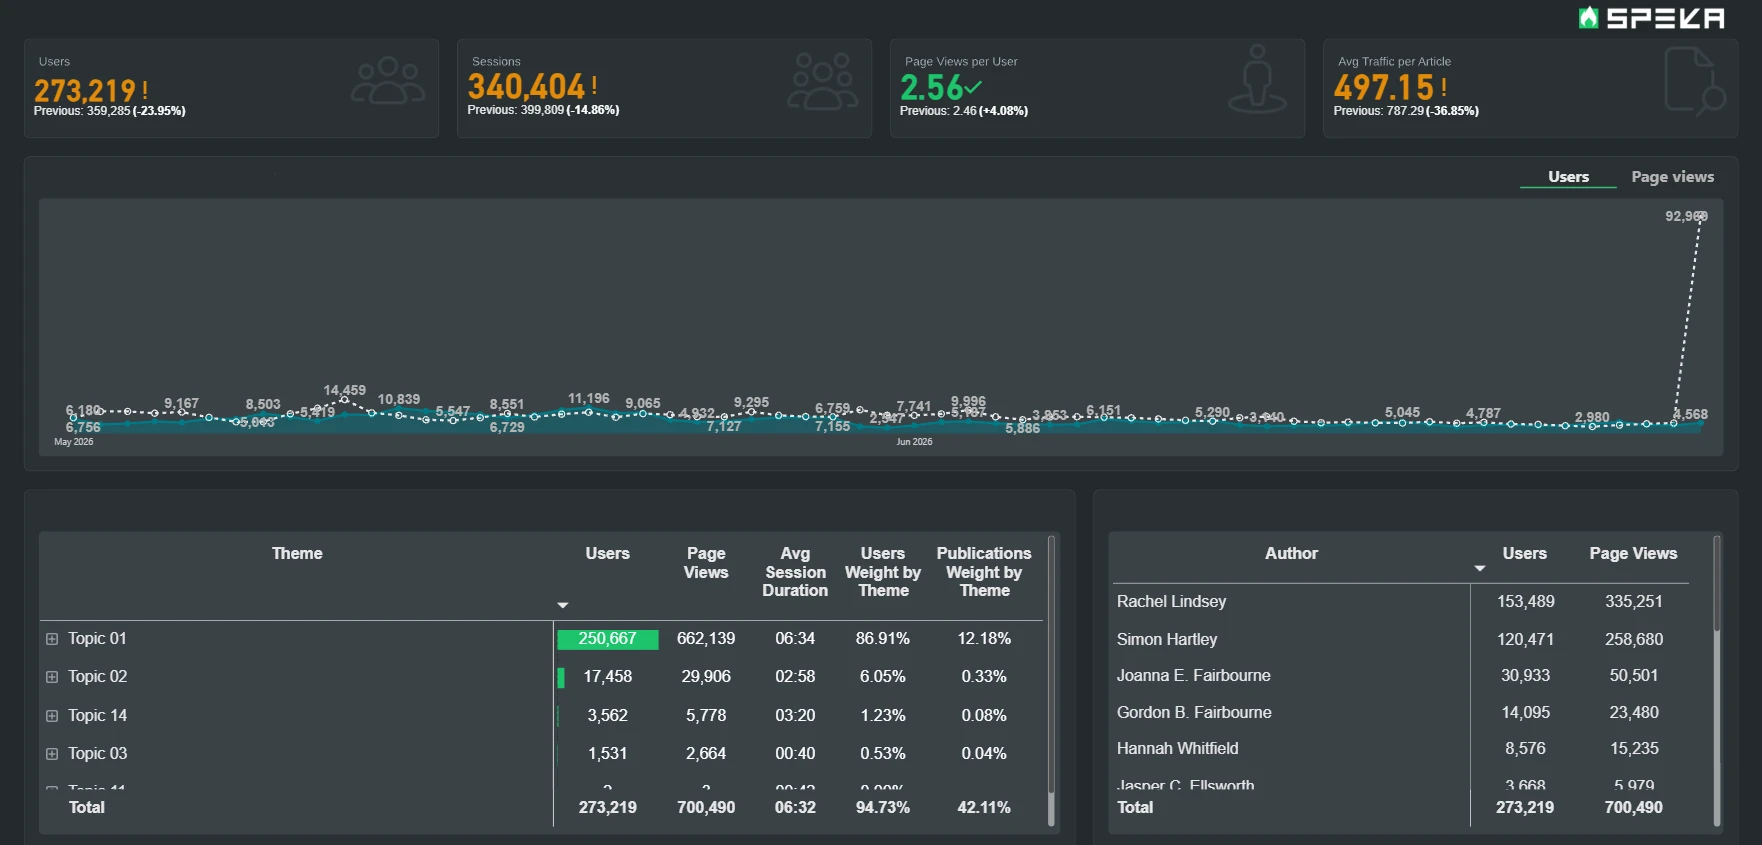Viewport: 1762px width, 845px height.
Task: Click the 92,9 peak data point on chart
Action: [1701, 216]
